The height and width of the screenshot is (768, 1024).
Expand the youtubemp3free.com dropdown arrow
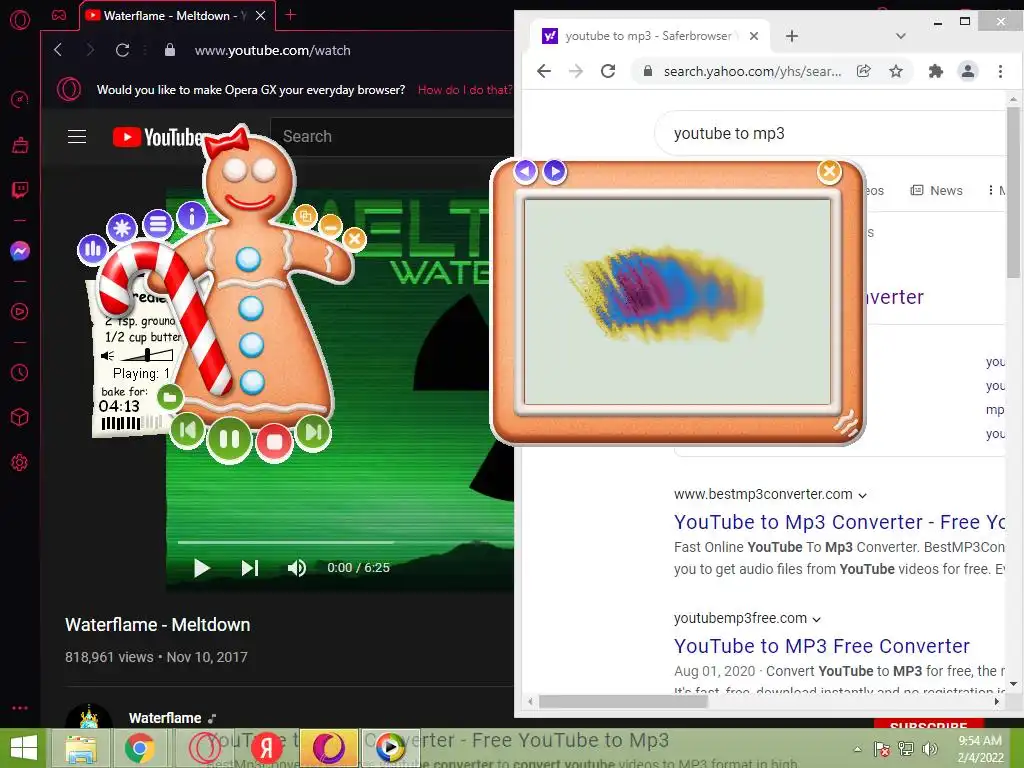pyautogui.click(x=816, y=619)
